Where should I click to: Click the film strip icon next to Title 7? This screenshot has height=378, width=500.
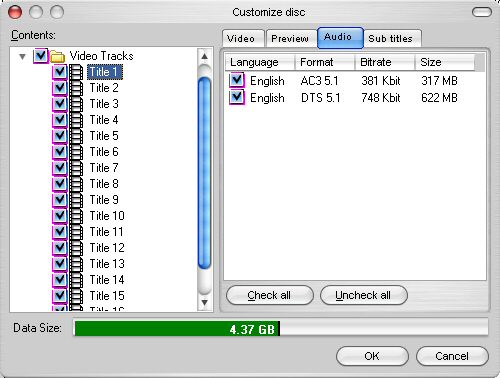pos(76,168)
